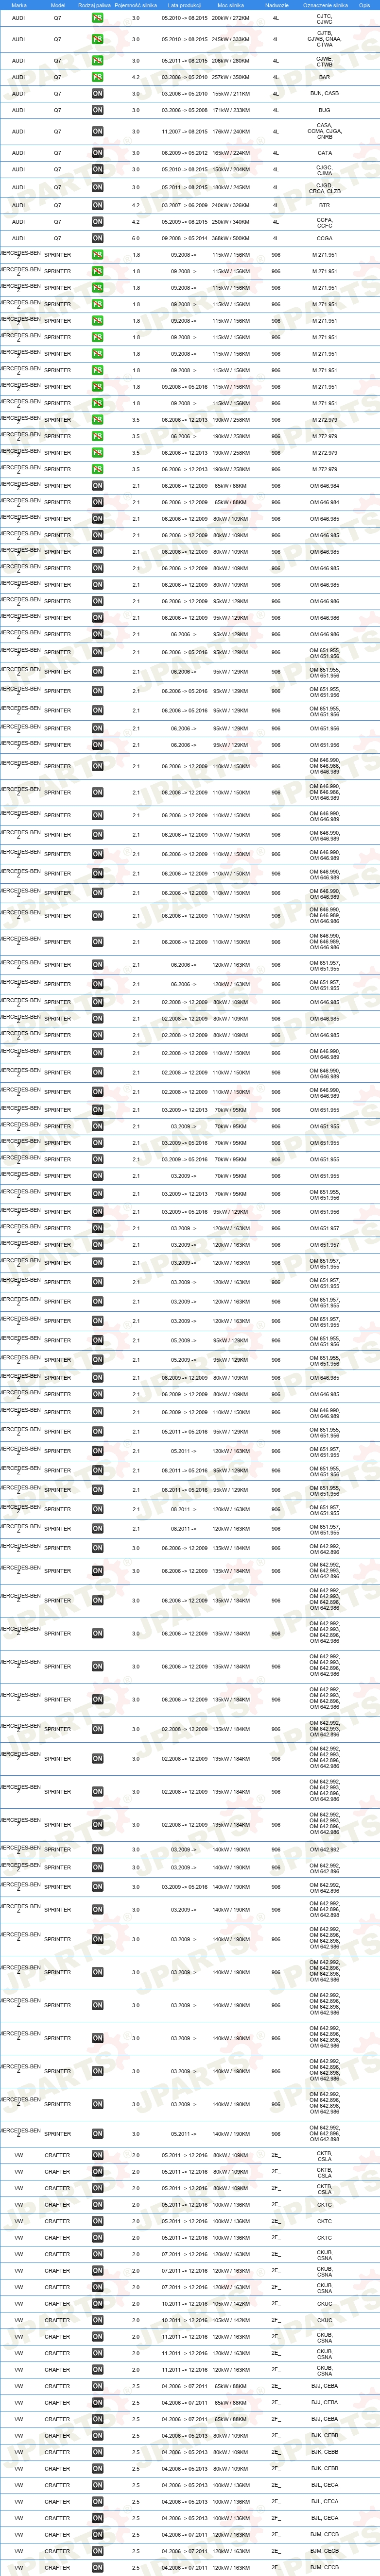Click the Nadwozie column header
Image resolution: width=380 pixels, height=2576 pixels.
277,5
